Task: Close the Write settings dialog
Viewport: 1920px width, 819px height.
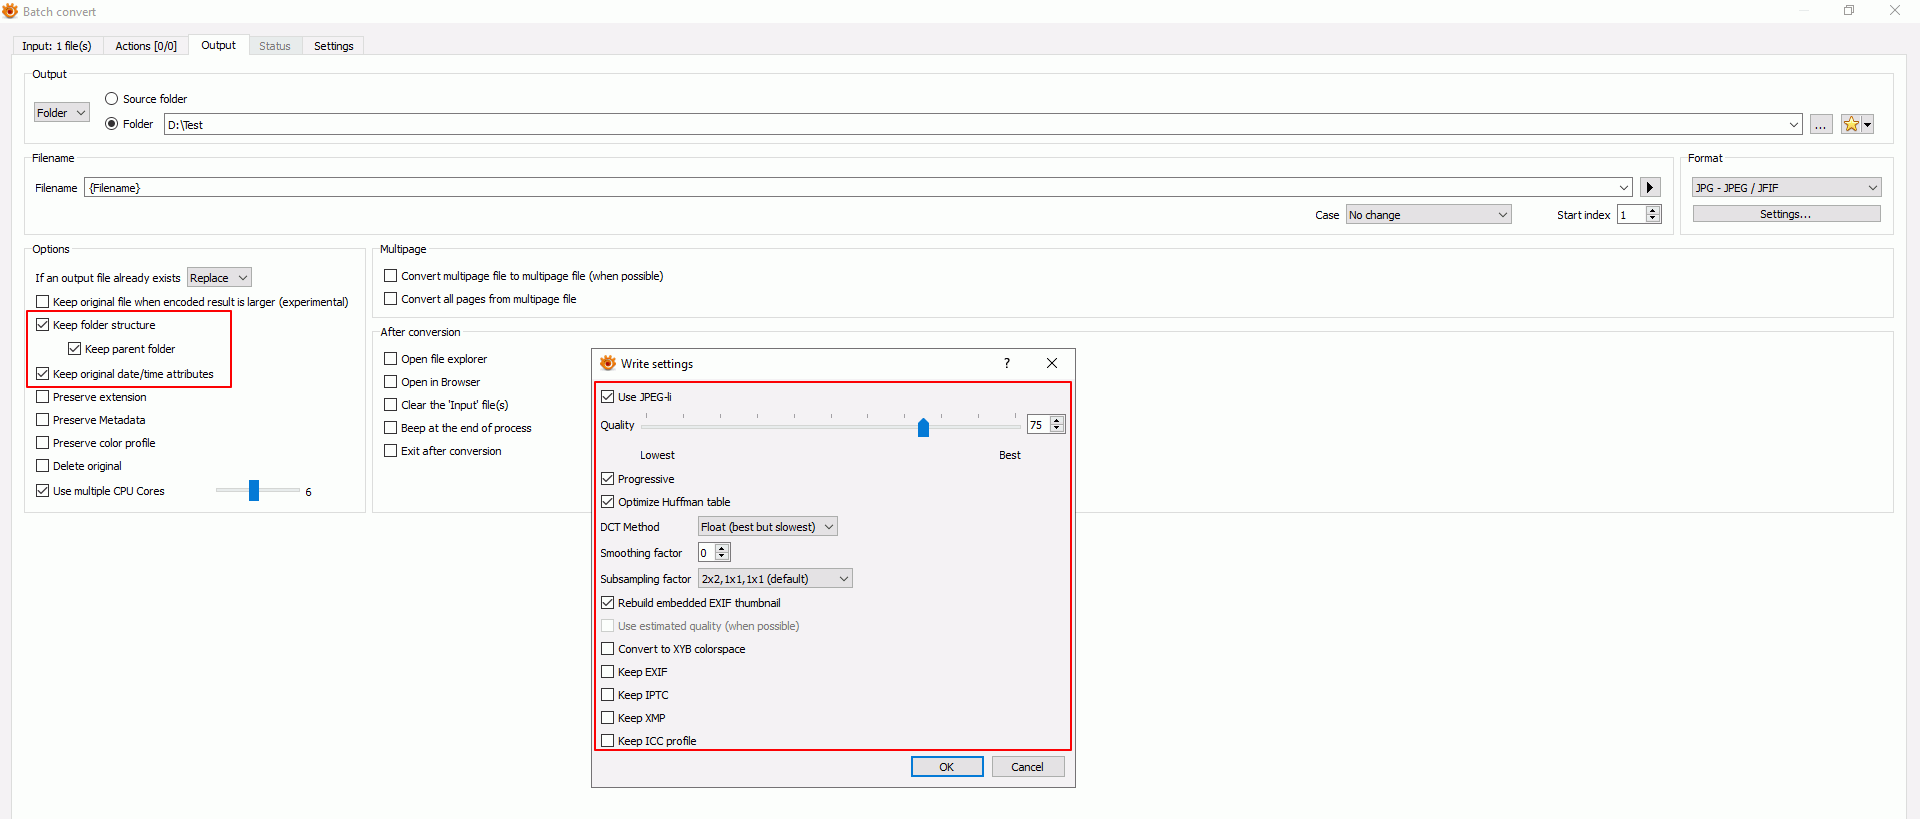Action: click(x=1052, y=364)
